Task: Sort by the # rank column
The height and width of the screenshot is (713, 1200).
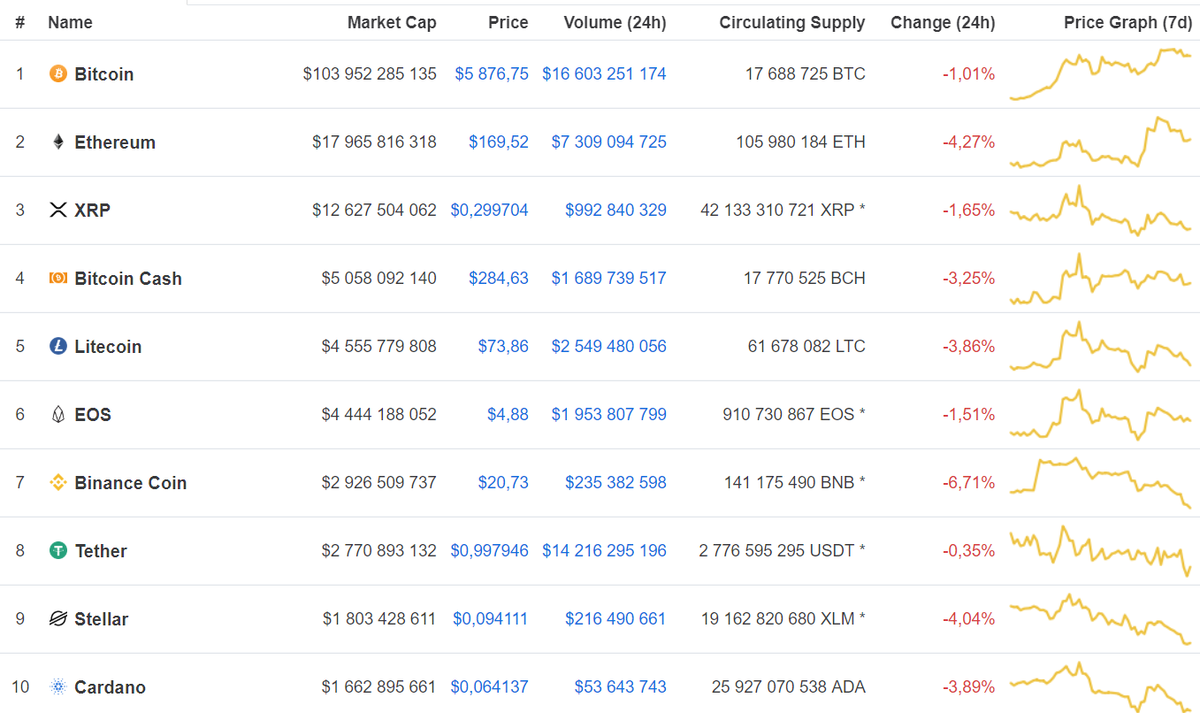Action: [20, 22]
